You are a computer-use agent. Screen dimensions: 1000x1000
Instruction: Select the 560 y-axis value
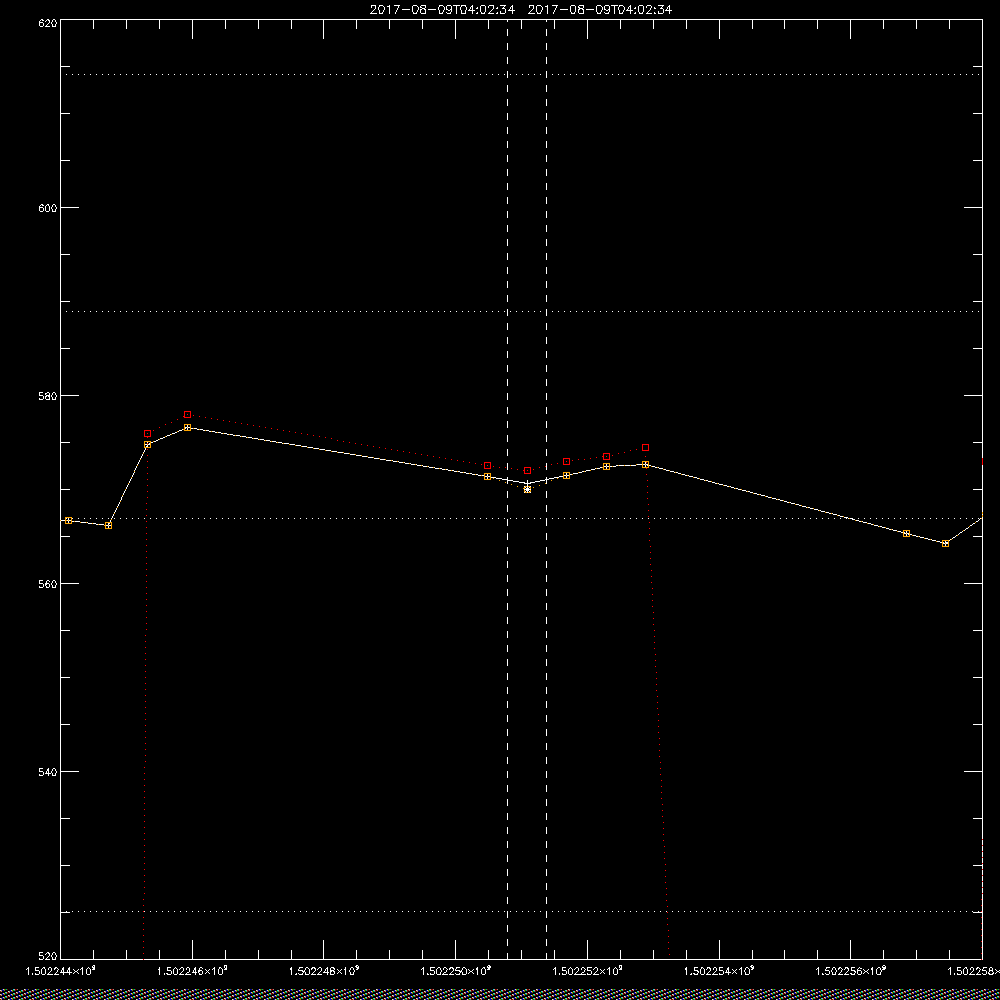coord(48,584)
